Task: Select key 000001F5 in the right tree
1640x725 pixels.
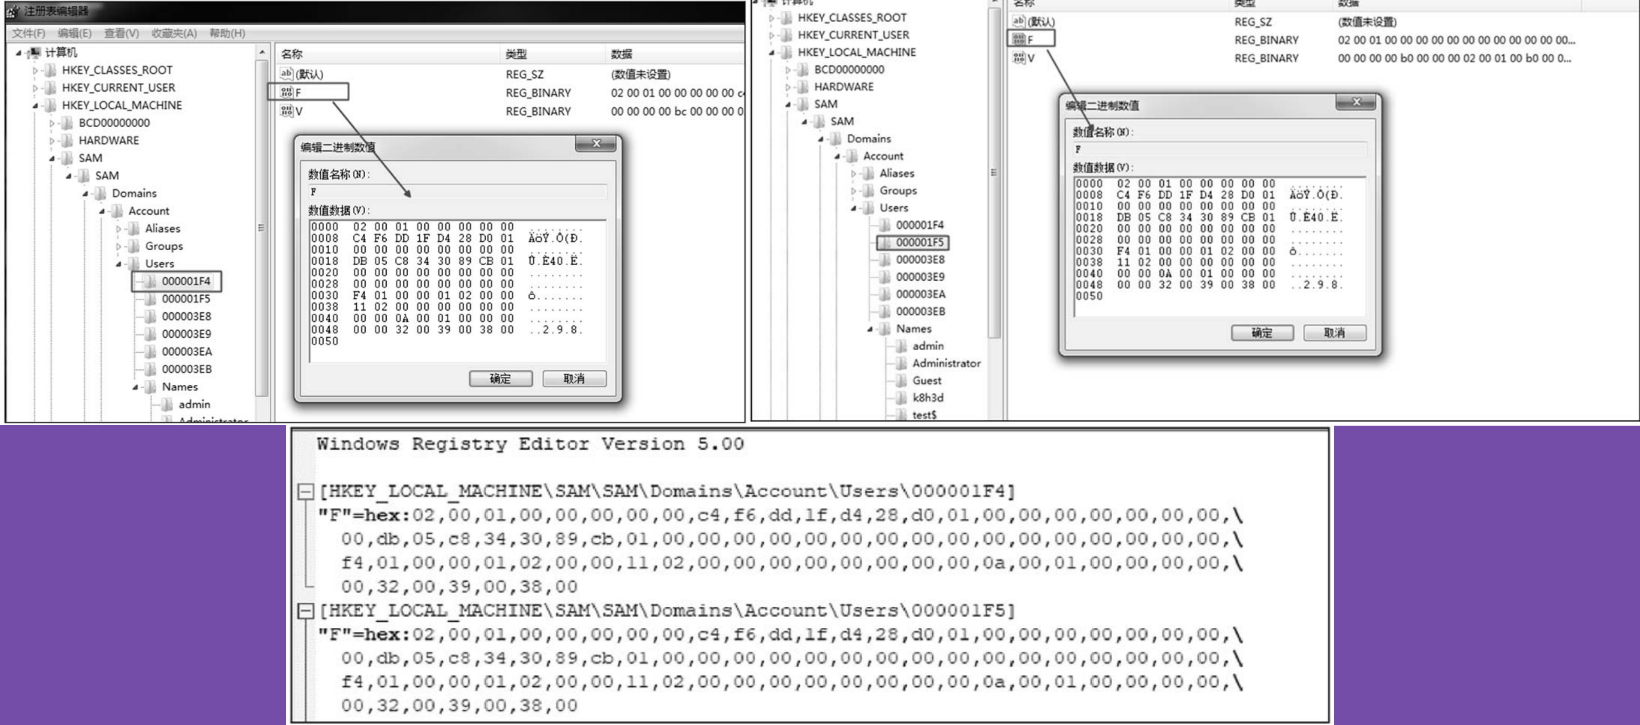Action: coord(920,242)
